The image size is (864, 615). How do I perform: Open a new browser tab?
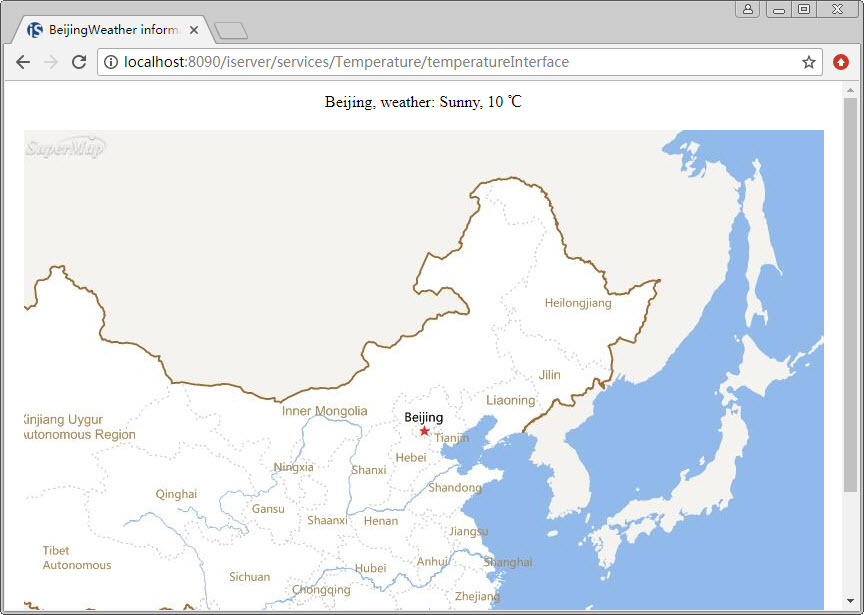[231, 31]
